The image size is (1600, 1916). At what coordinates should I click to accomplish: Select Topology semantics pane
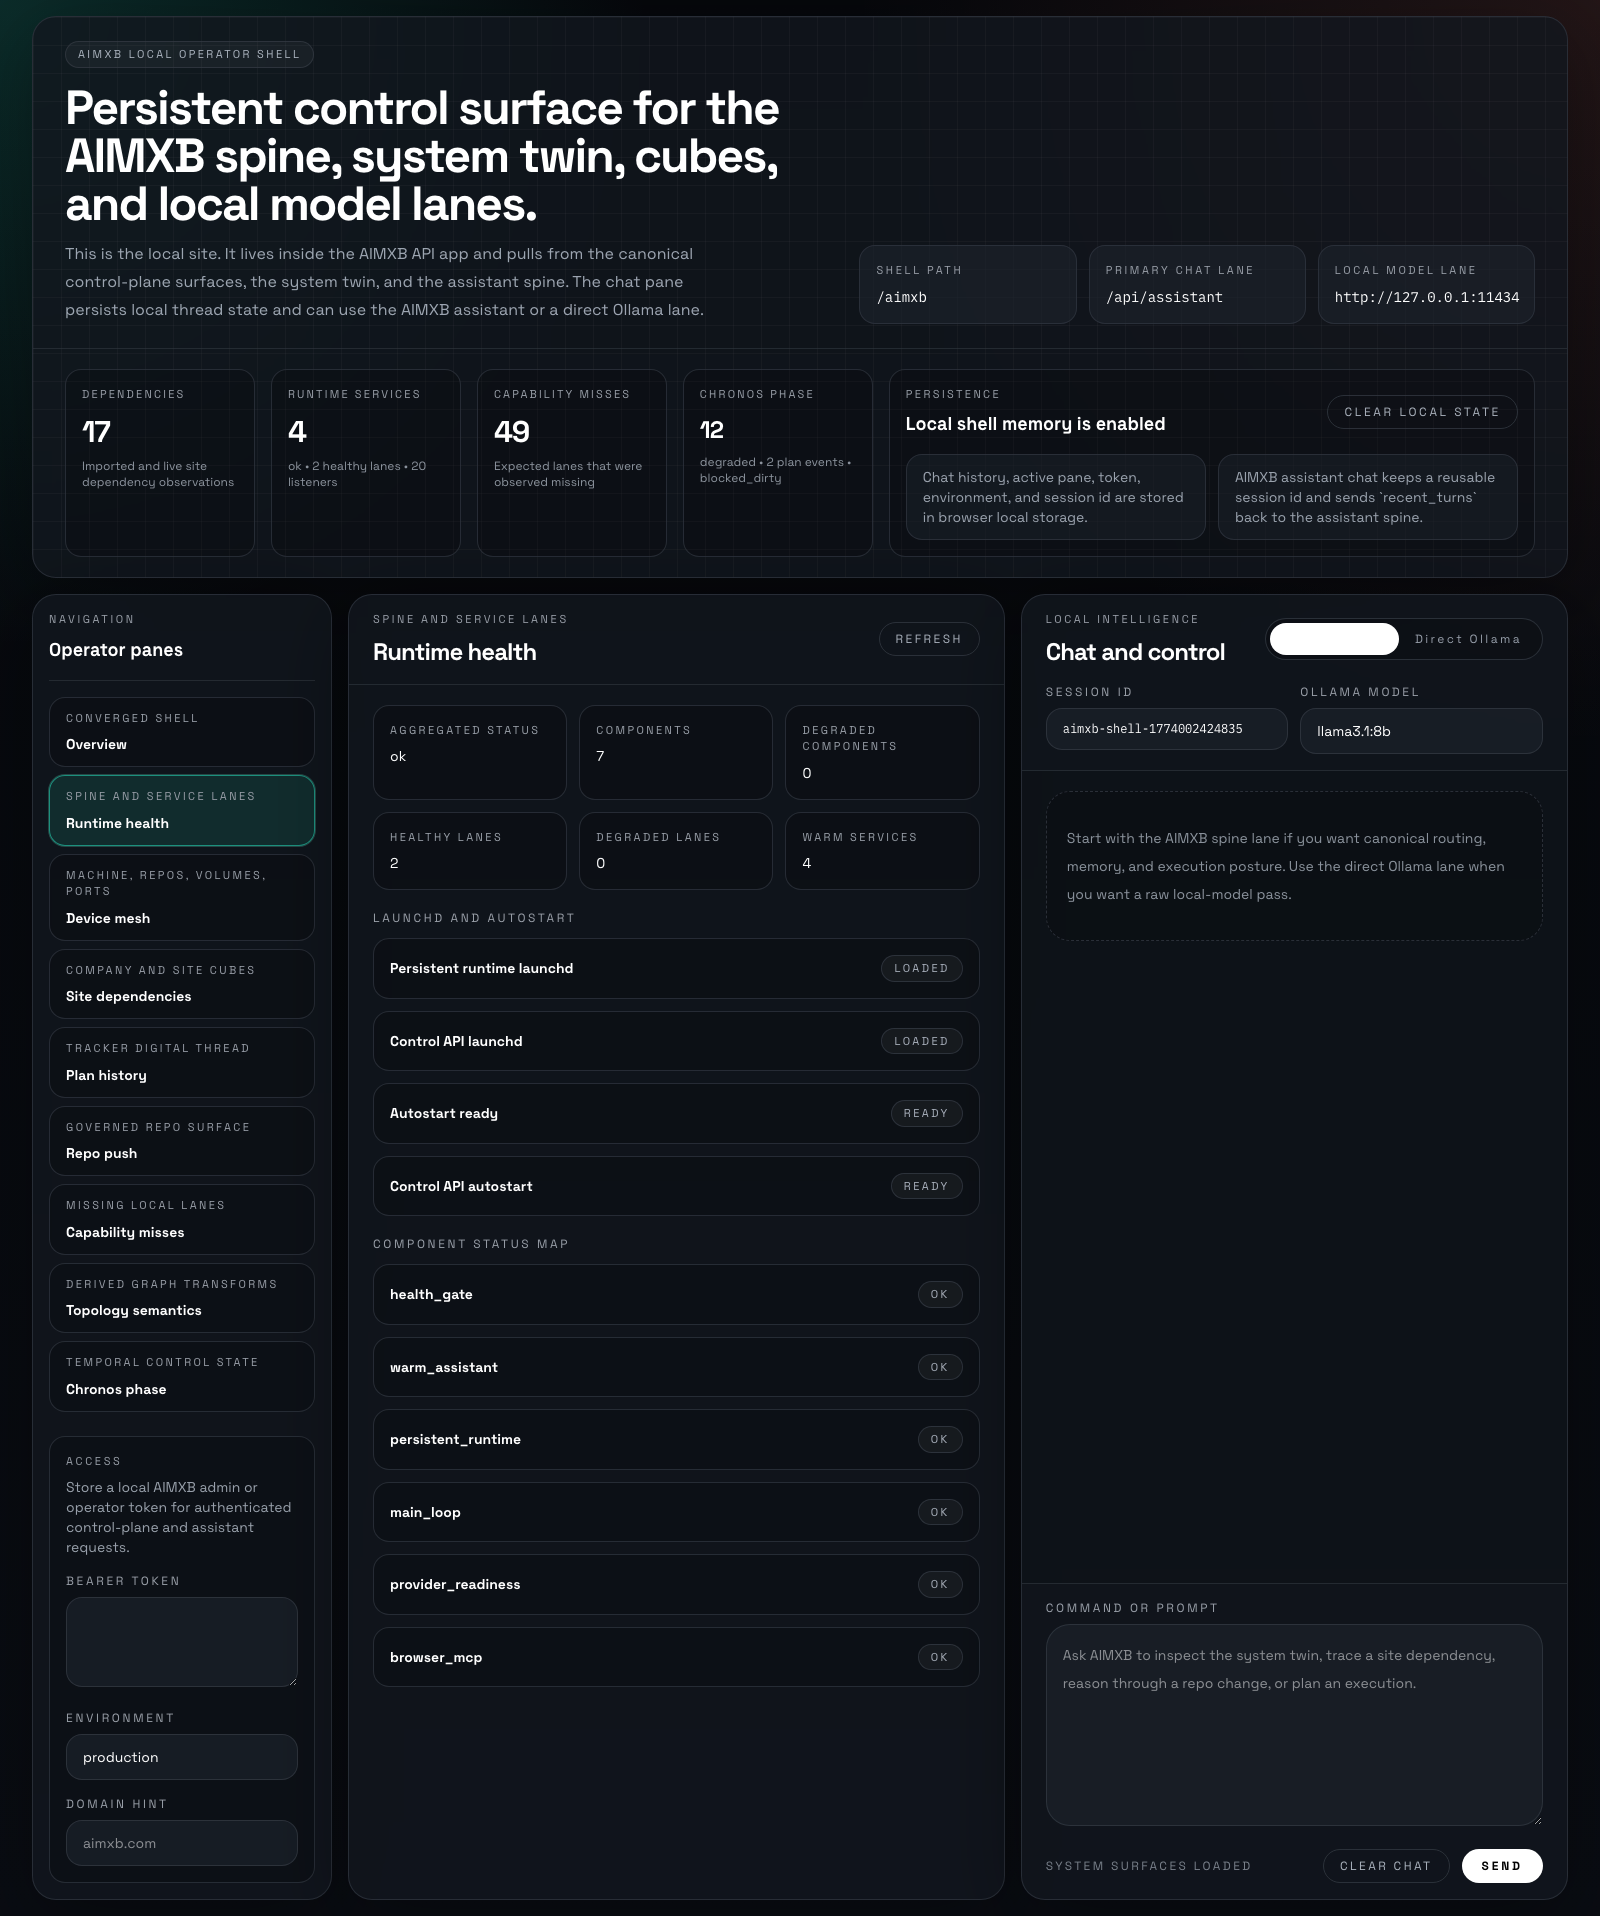[x=181, y=1298]
